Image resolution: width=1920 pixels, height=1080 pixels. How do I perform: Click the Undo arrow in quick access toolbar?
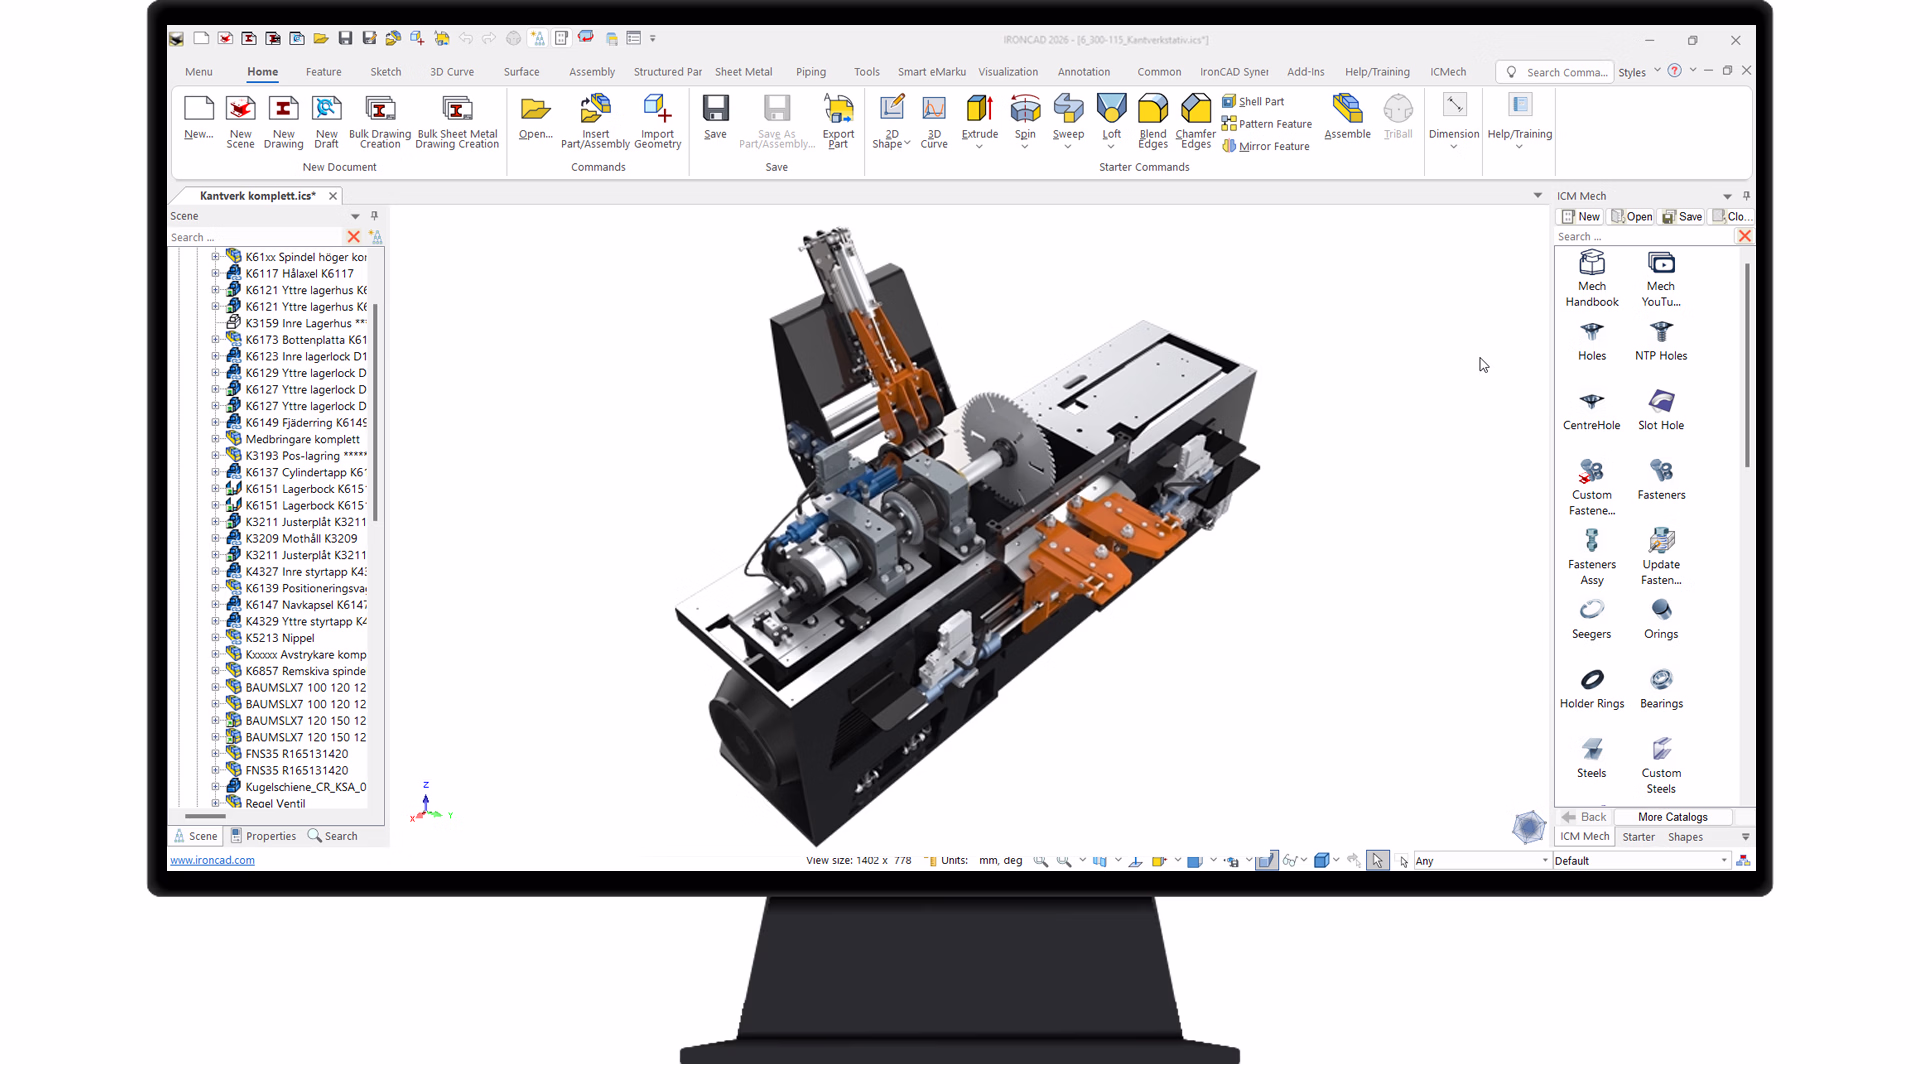coord(466,37)
